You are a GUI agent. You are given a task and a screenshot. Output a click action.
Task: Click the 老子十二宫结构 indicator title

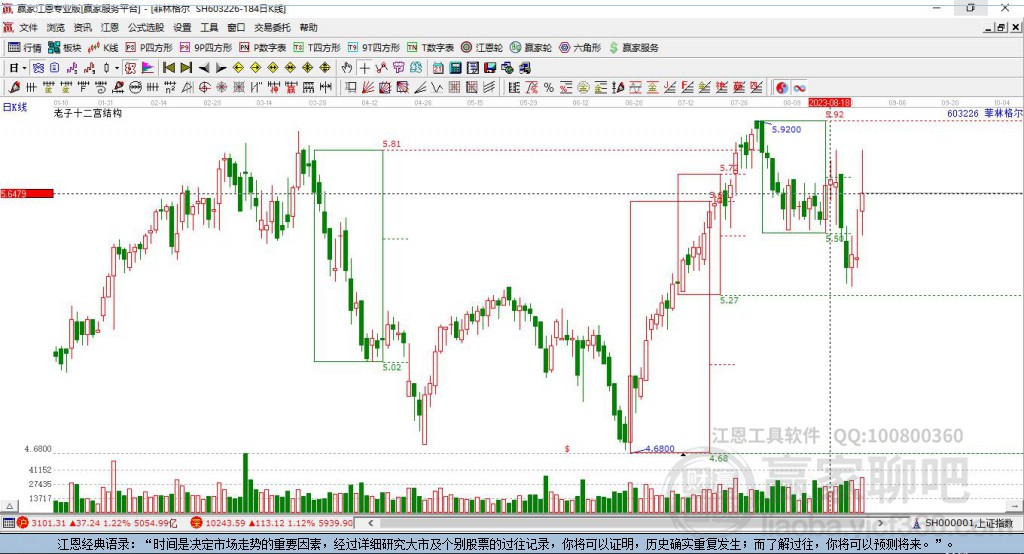click(x=88, y=113)
